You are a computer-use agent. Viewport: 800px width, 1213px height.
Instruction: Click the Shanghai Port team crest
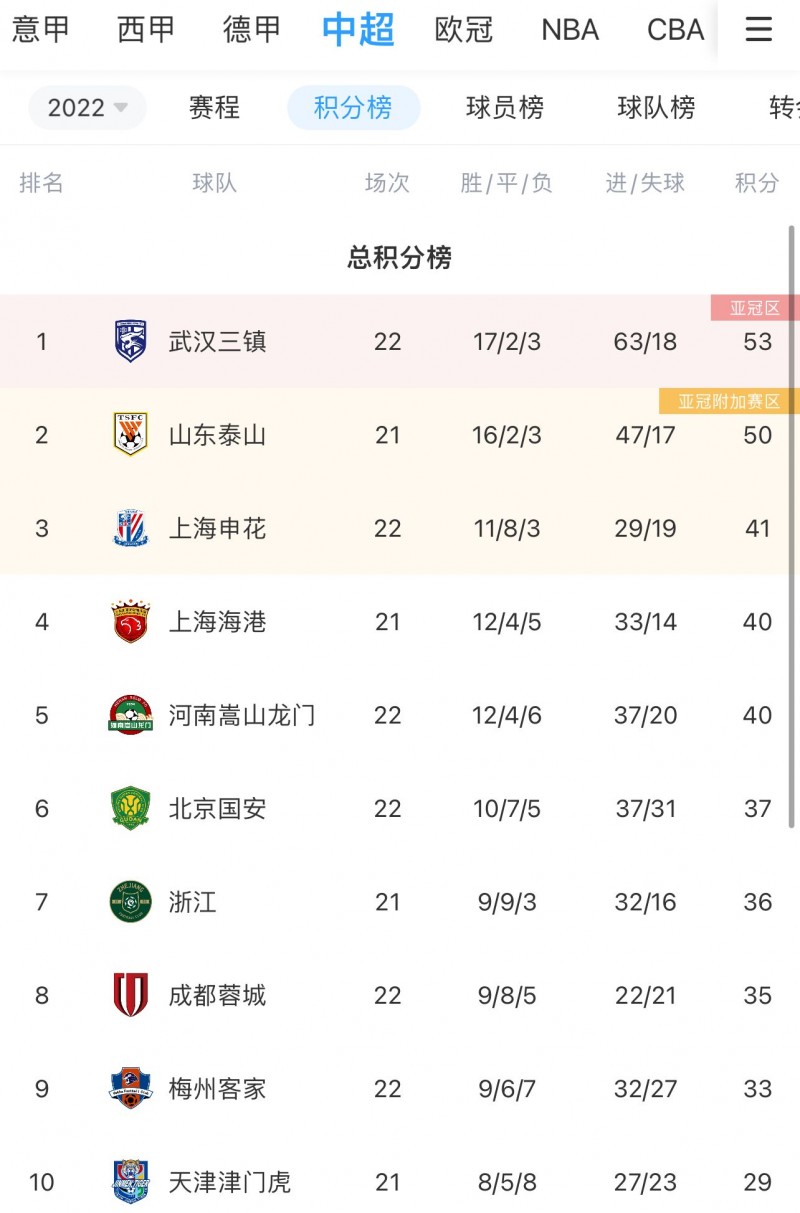pos(128,621)
